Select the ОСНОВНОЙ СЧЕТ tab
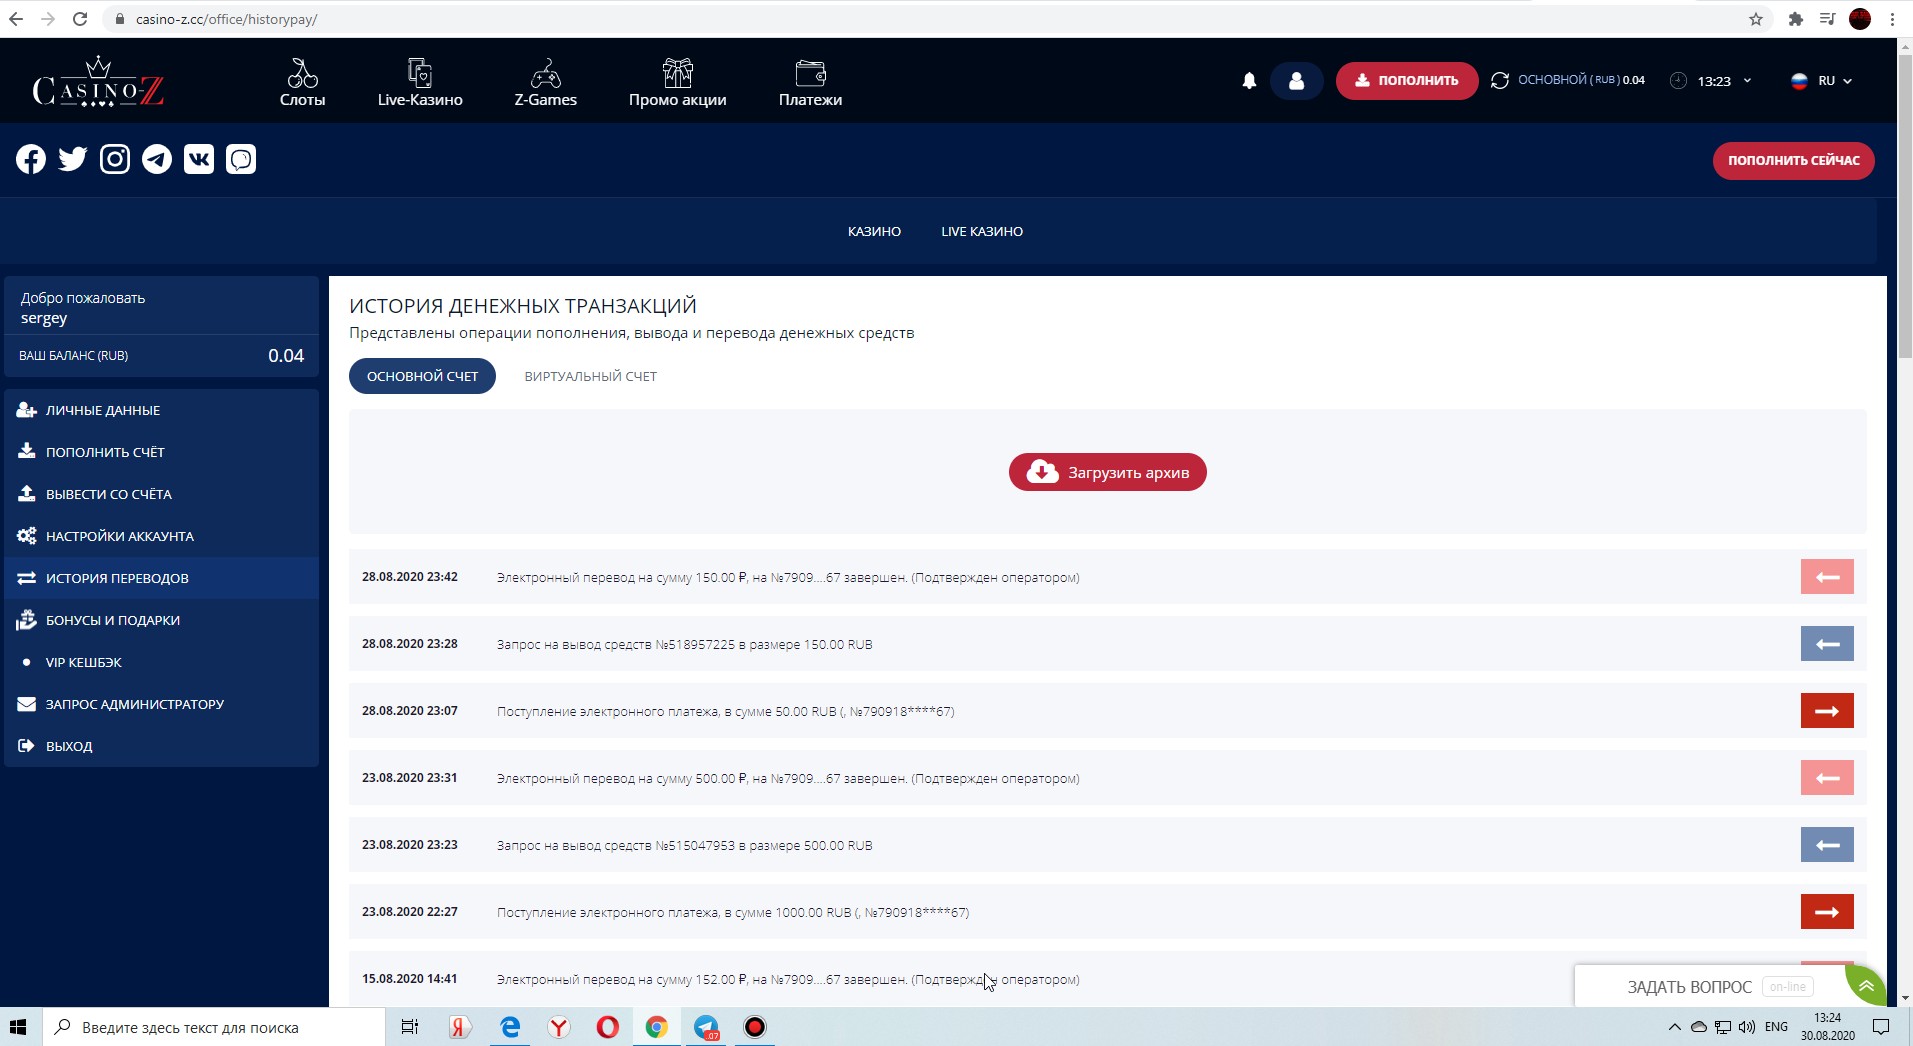Screen dimensions: 1913x1046 click(422, 377)
